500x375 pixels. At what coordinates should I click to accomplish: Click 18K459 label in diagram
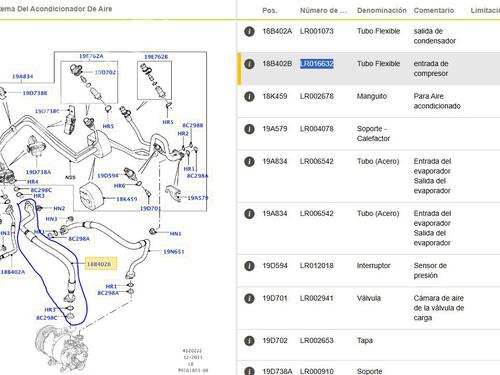point(127,199)
